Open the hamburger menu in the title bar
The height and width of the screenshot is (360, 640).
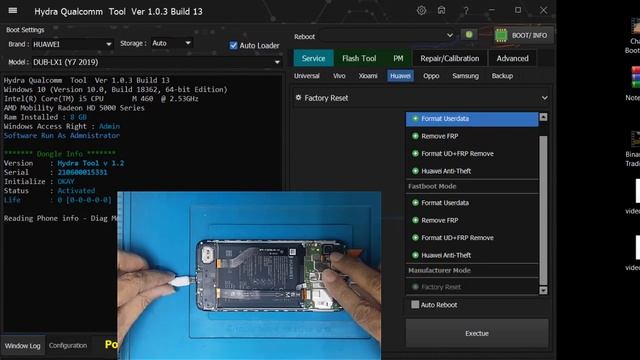pyautogui.click(x=13, y=11)
